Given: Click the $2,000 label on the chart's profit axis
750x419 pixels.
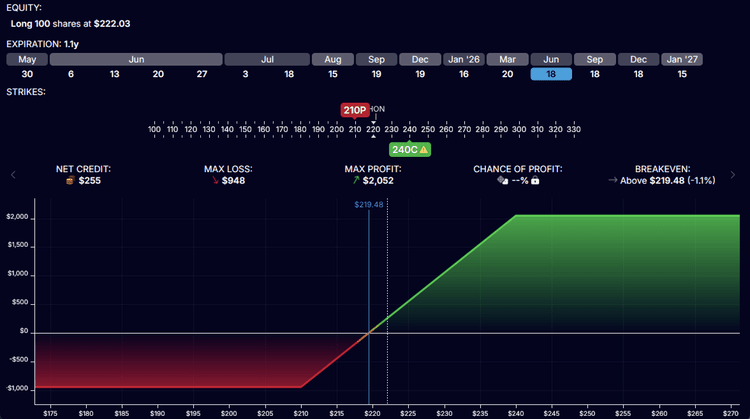Looking at the screenshot, I should tap(17, 217).
